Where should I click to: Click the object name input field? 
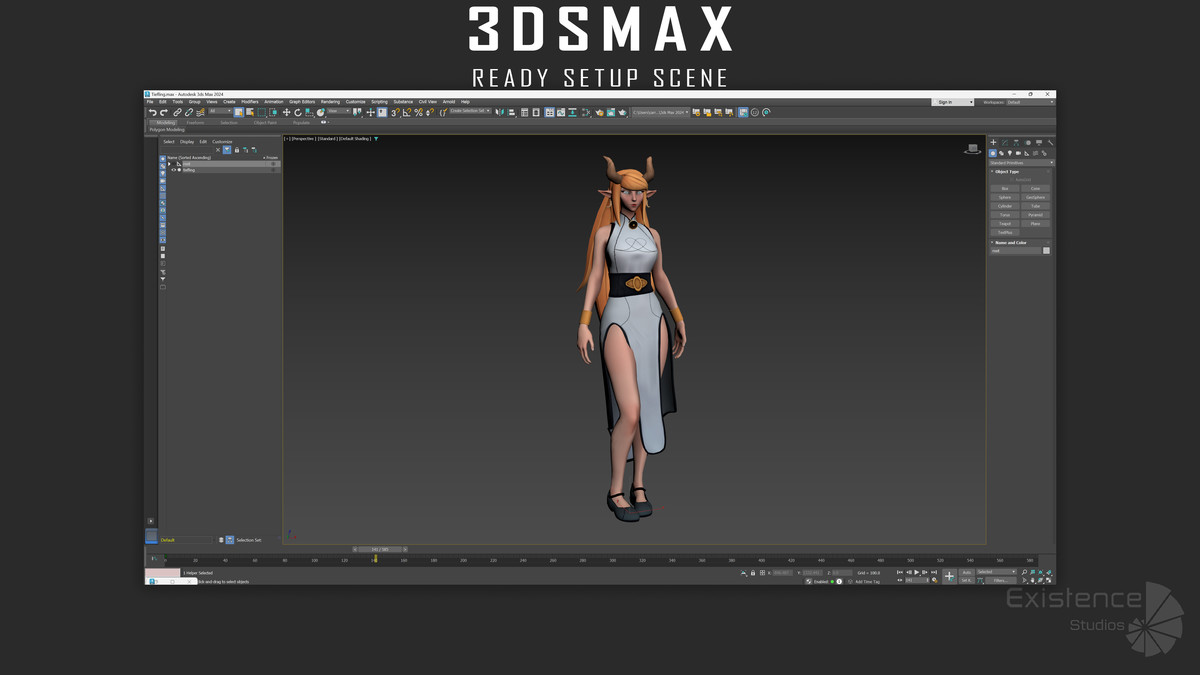(x=1016, y=251)
